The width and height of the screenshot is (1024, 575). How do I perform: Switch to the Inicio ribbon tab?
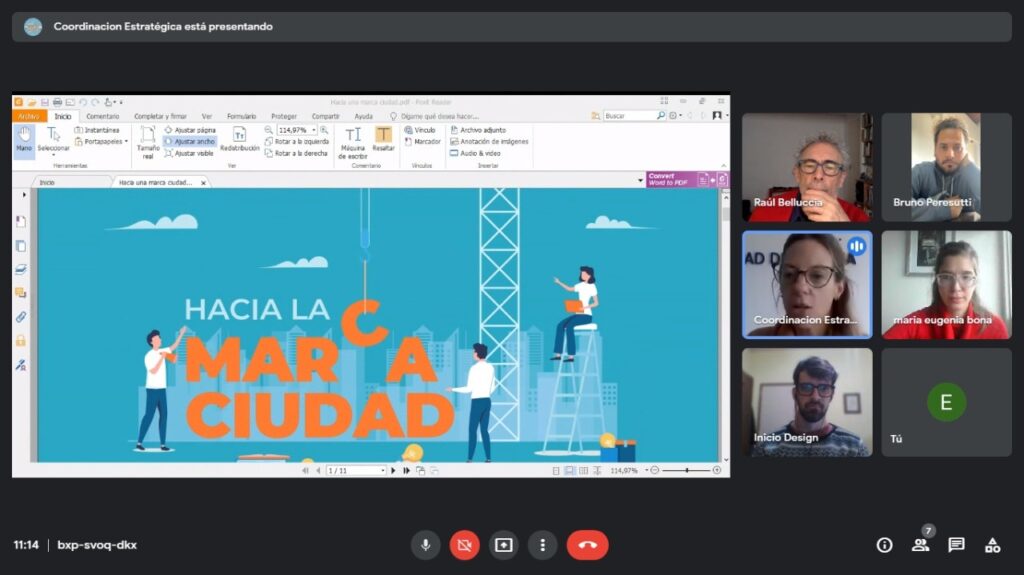pyautogui.click(x=63, y=116)
